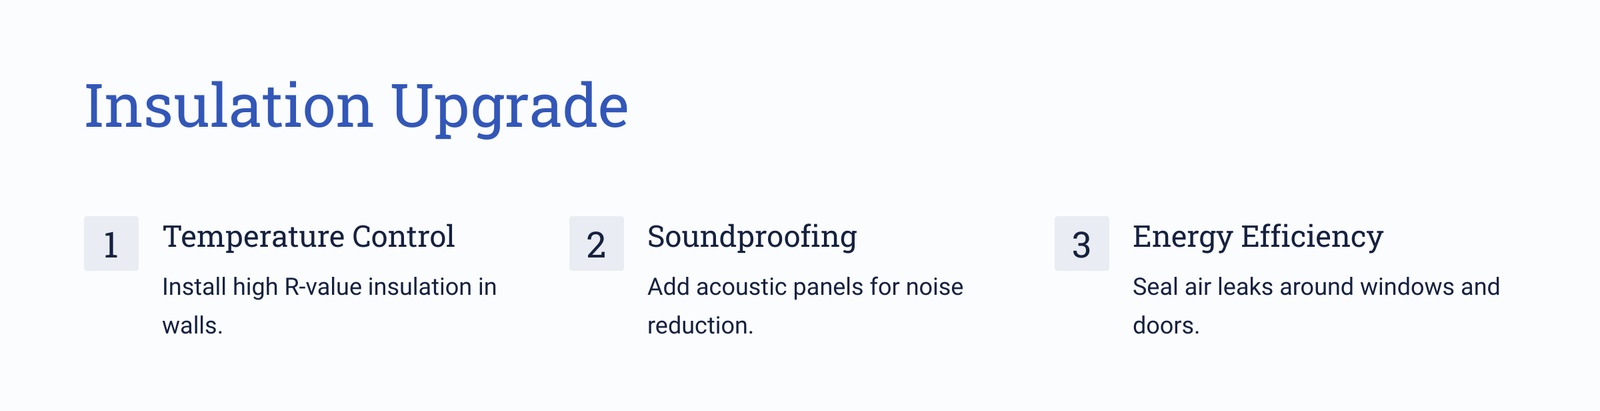Click the text 'Add acoustic panels for noise'
The image size is (1600, 411).
(805, 287)
